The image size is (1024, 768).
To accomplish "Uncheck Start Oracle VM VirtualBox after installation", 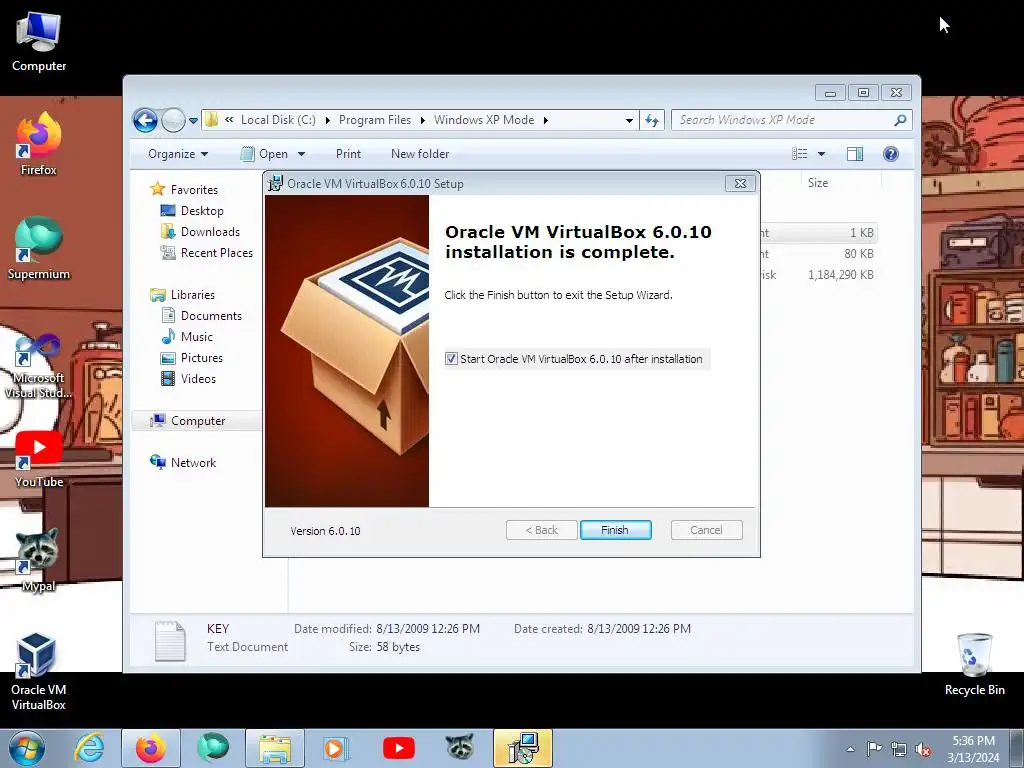I will (x=451, y=359).
